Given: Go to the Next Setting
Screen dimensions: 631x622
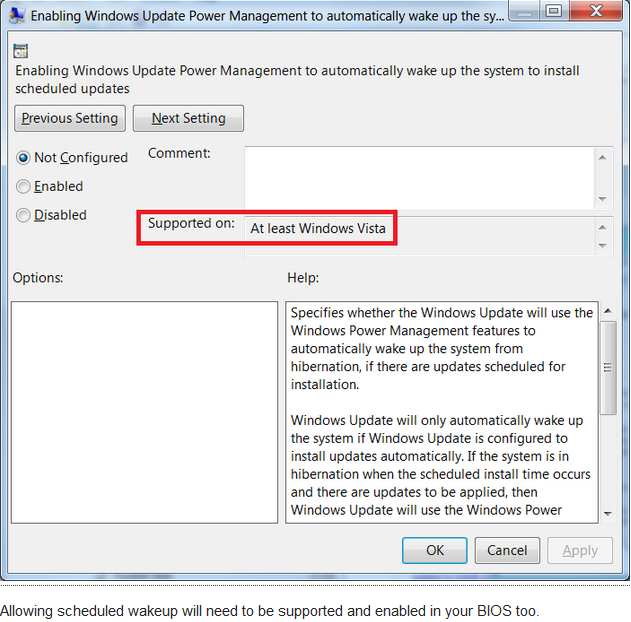Looking at the screenshot, I should click(x=188, y=118).
